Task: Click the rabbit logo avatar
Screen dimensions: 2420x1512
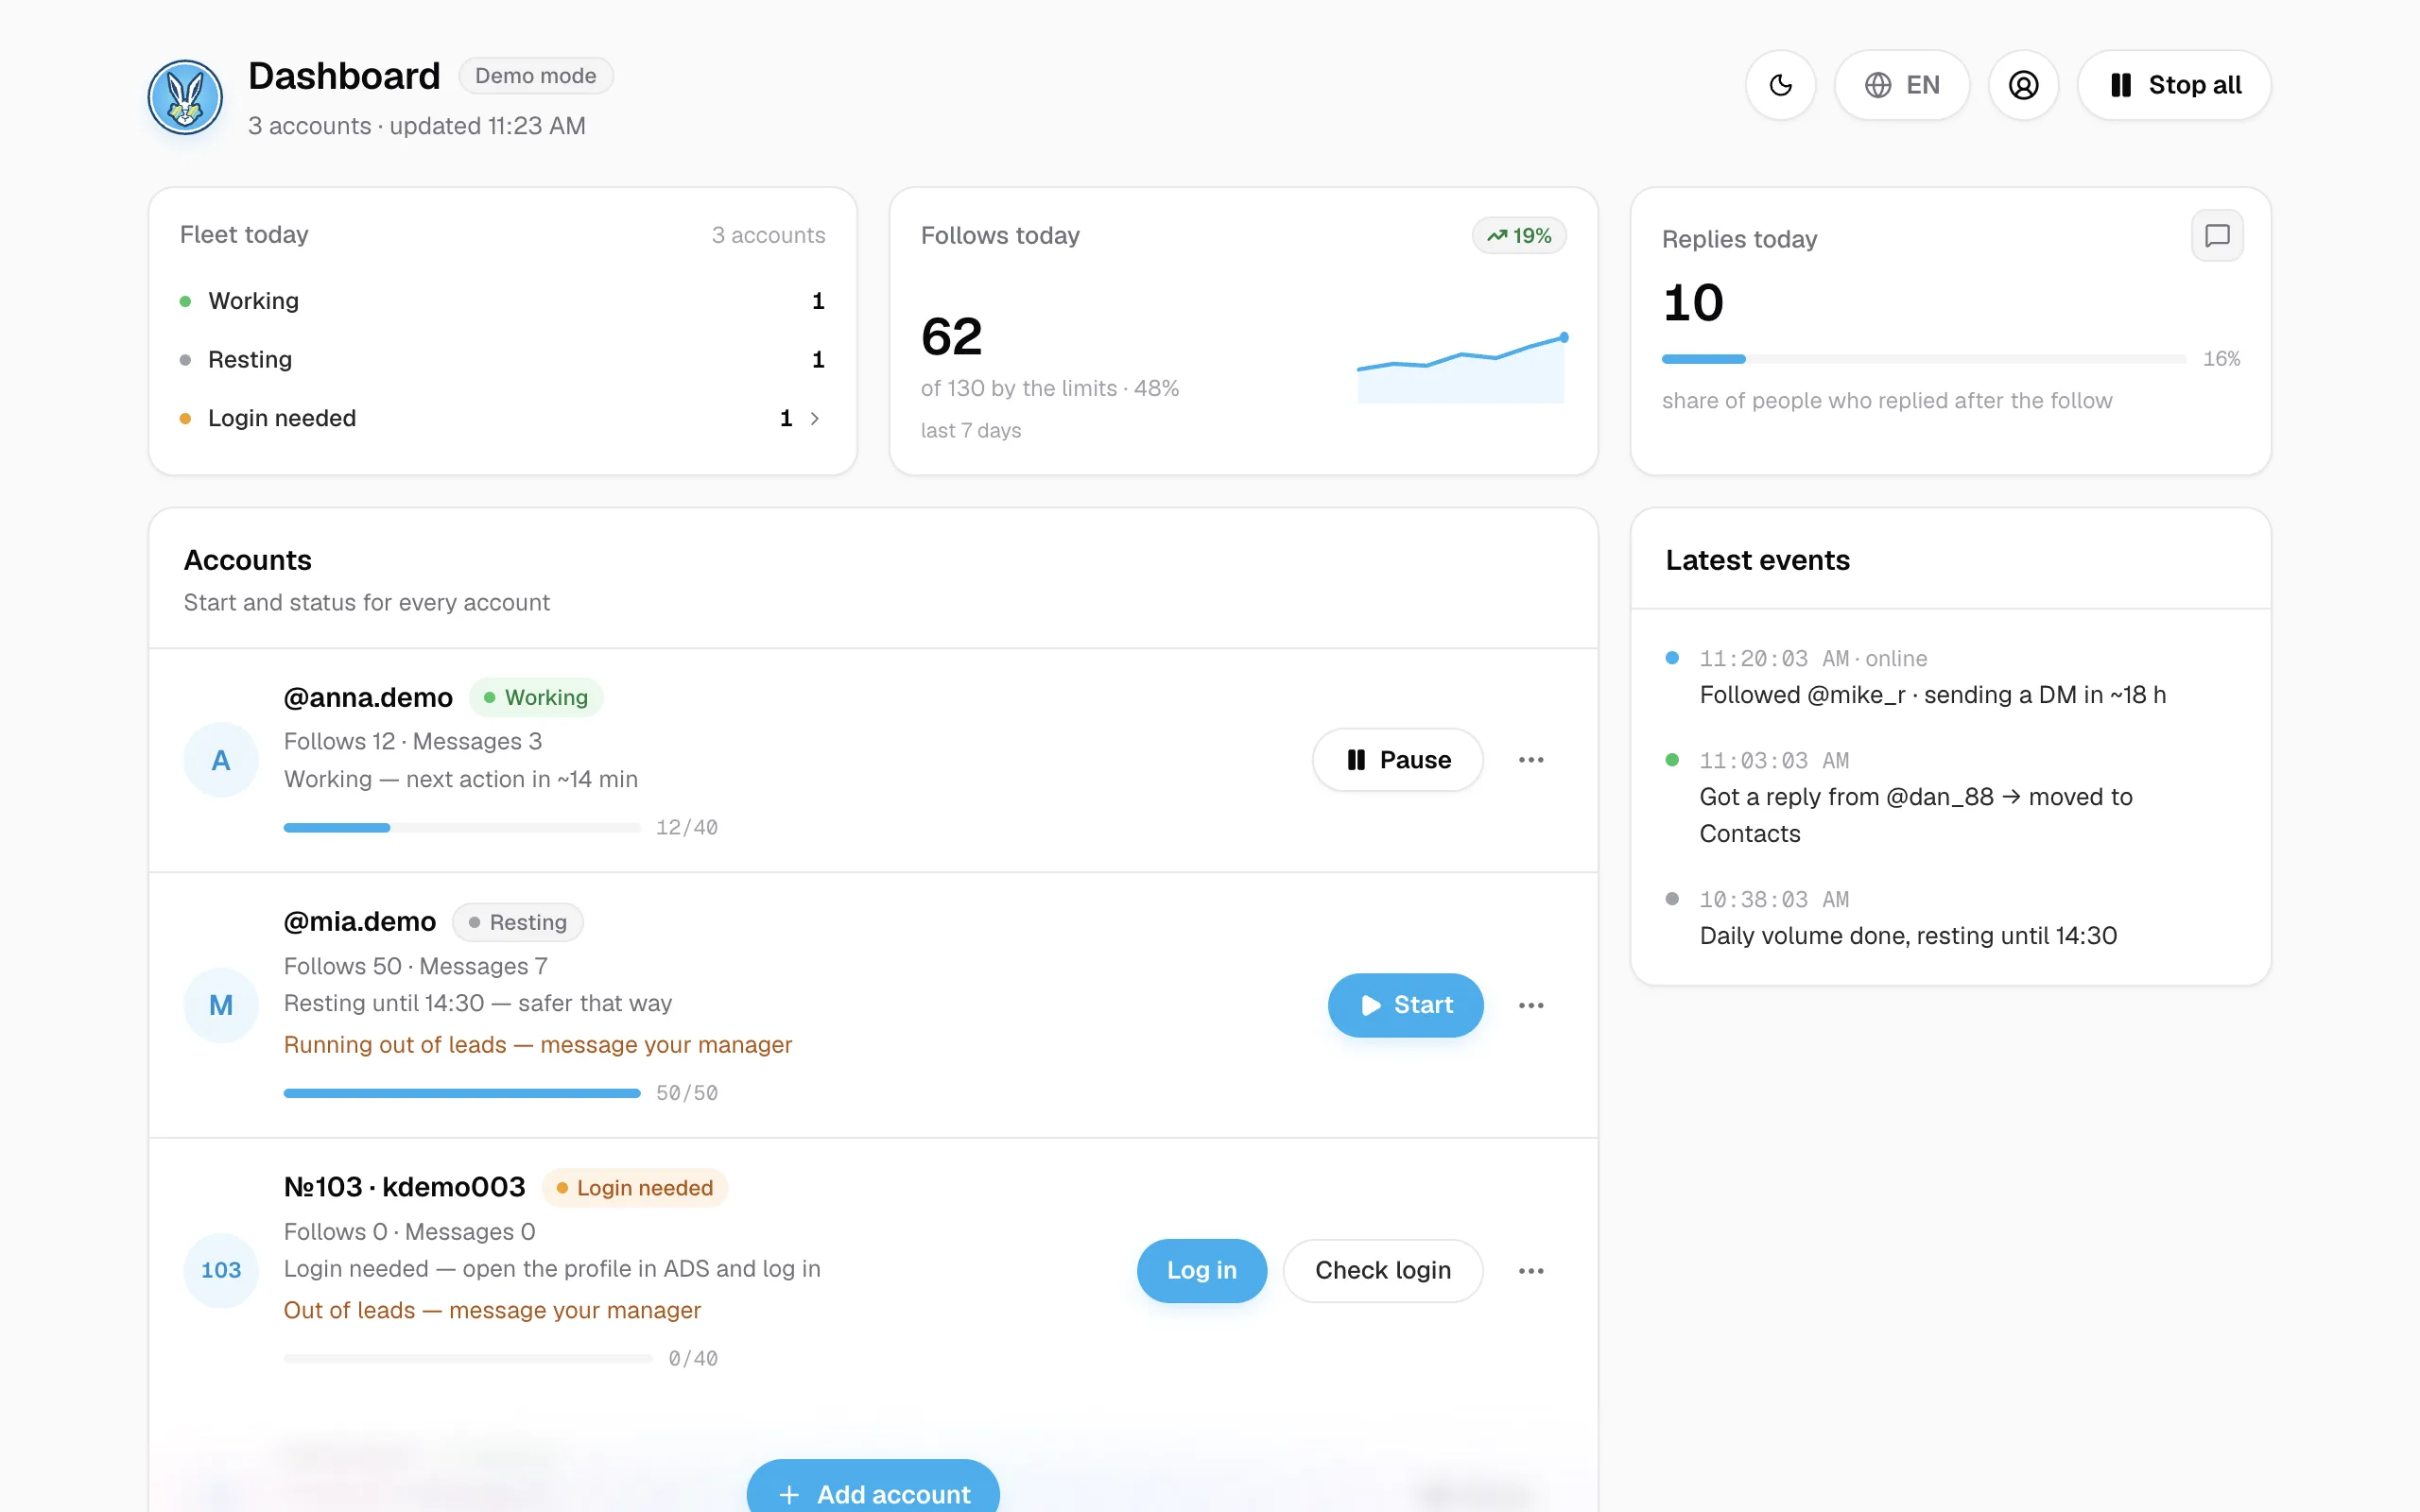Action: pyautogui.click(x=185, y=97)
